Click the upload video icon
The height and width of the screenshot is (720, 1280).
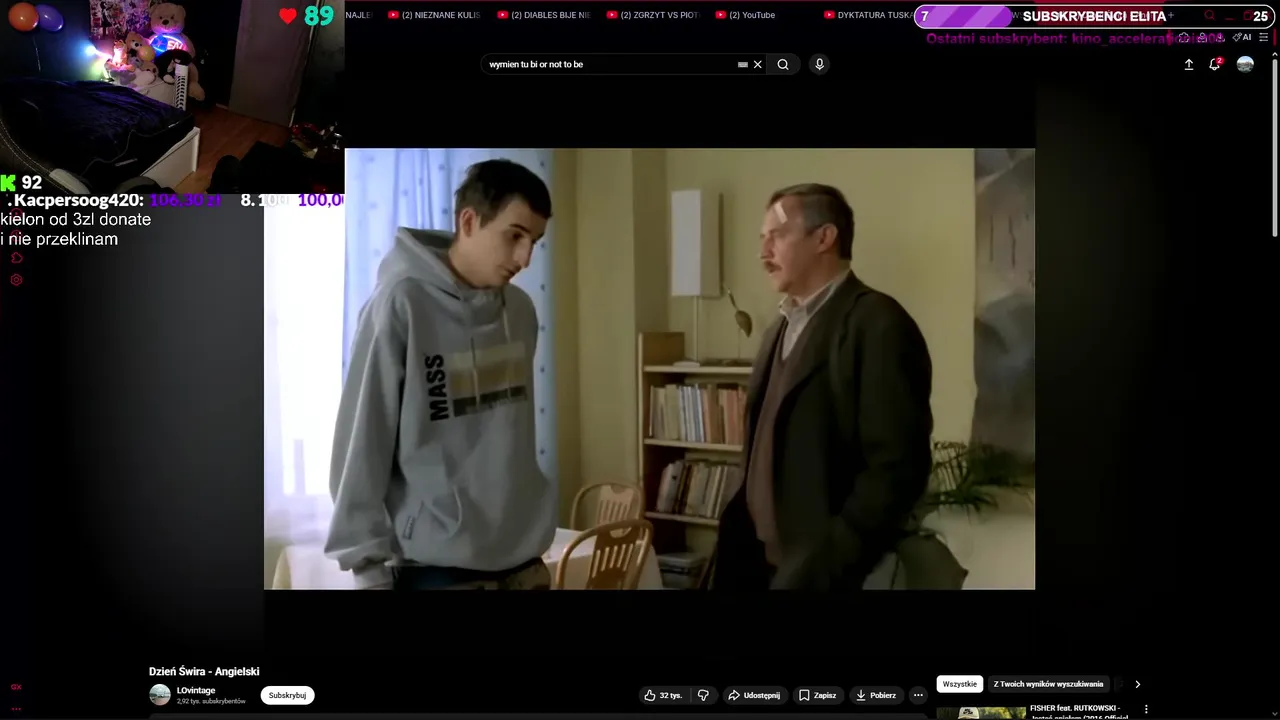tap(1189, 64)
